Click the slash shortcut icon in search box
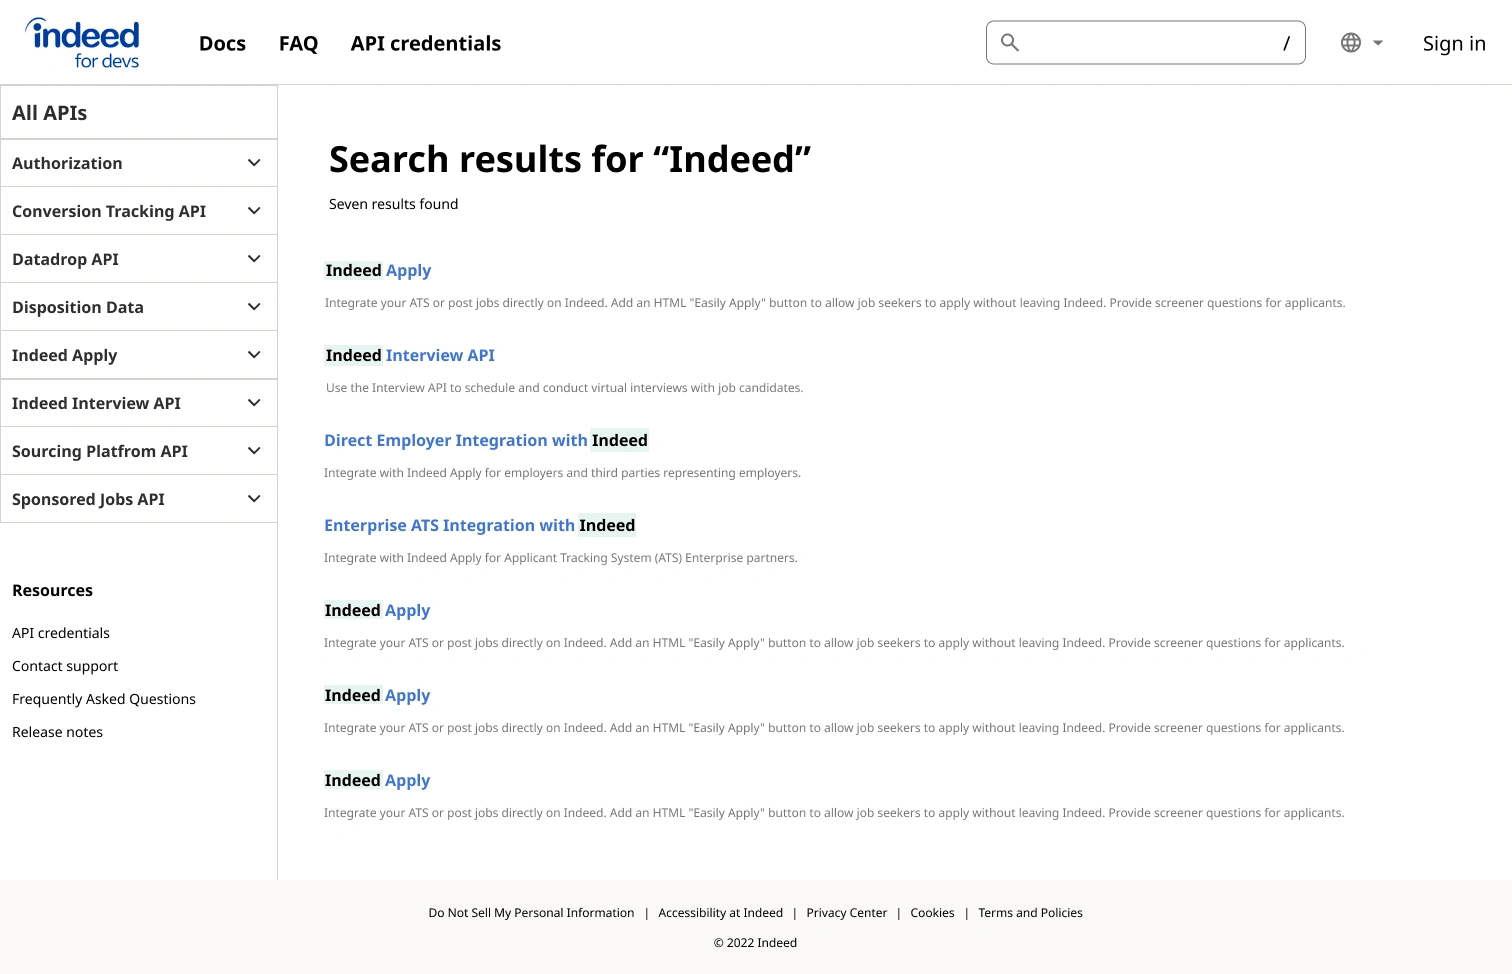The image size is (1512, 974). [x=1286, y=43]
